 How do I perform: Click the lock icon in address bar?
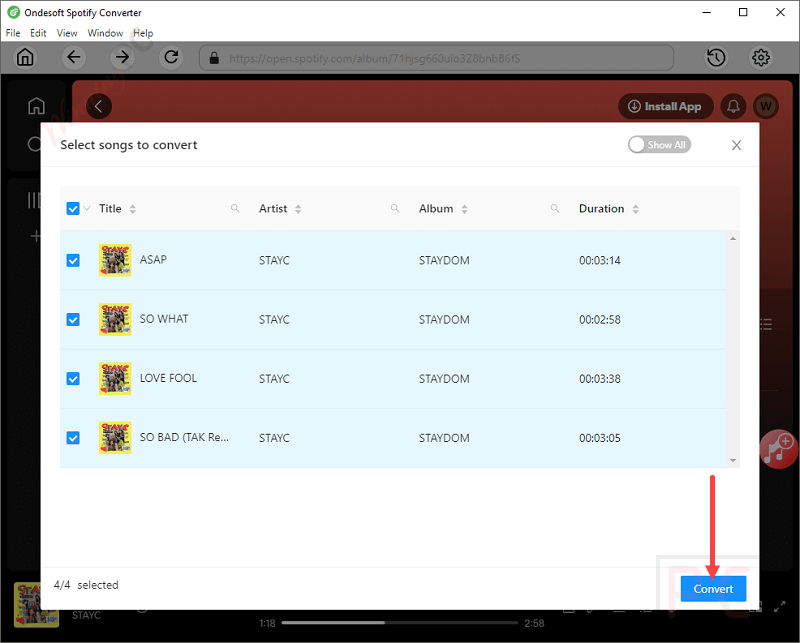(x=214, y=58)
